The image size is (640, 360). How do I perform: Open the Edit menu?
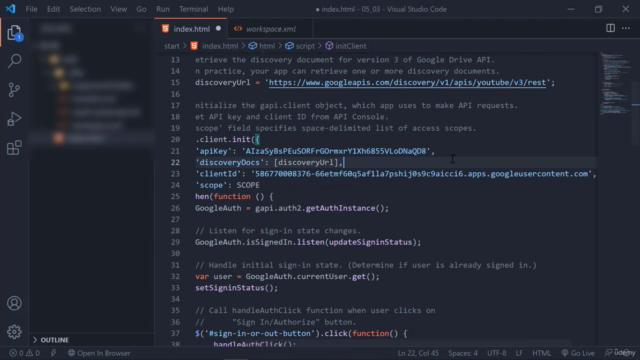(53, 9)
